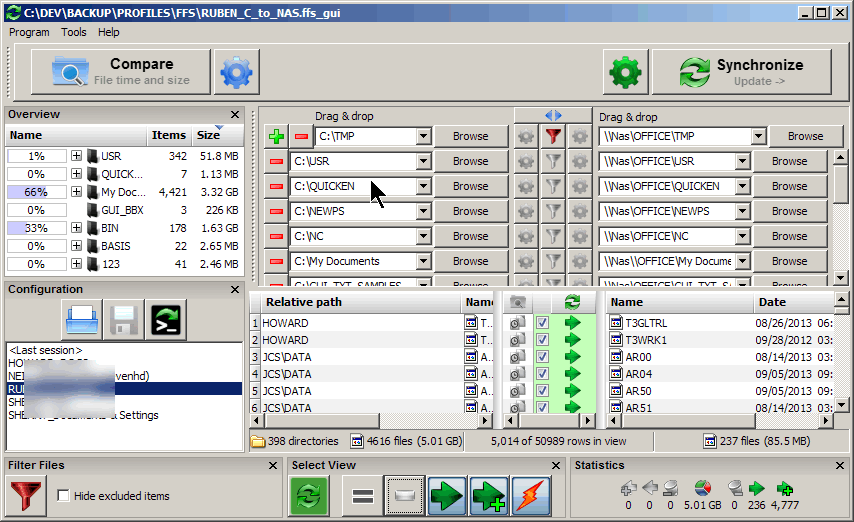Open the Tools menu

point(74,32)
